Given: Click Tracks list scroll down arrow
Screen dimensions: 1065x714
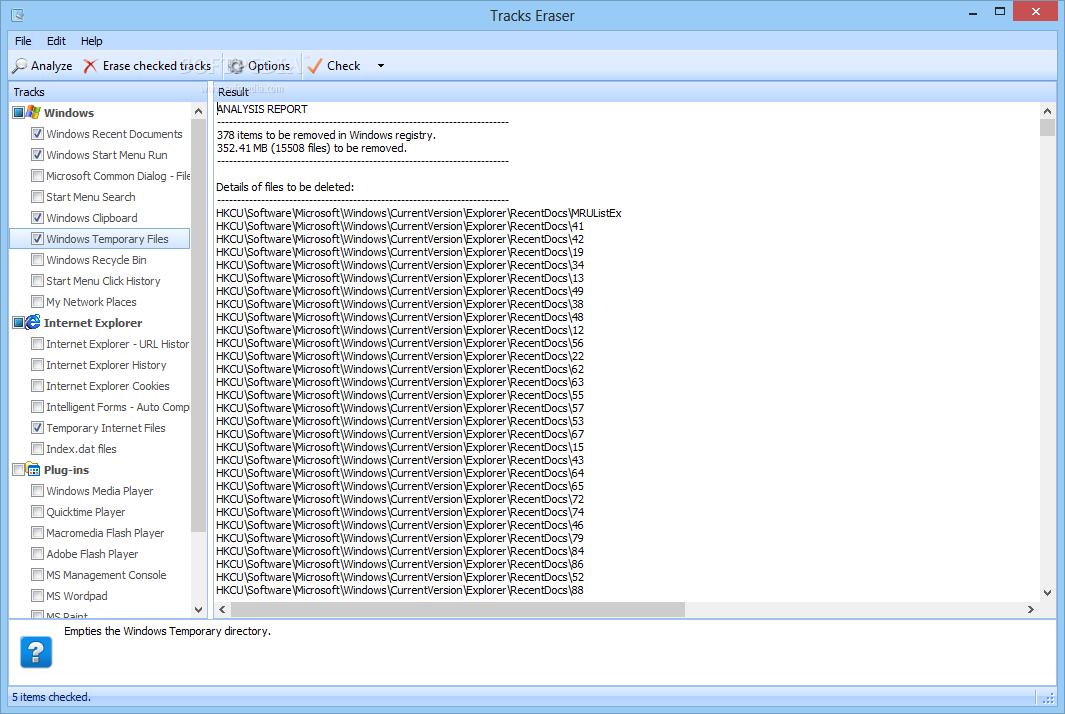Looking at the screenshot, I should pyautogui.click(x=198, y=609).
